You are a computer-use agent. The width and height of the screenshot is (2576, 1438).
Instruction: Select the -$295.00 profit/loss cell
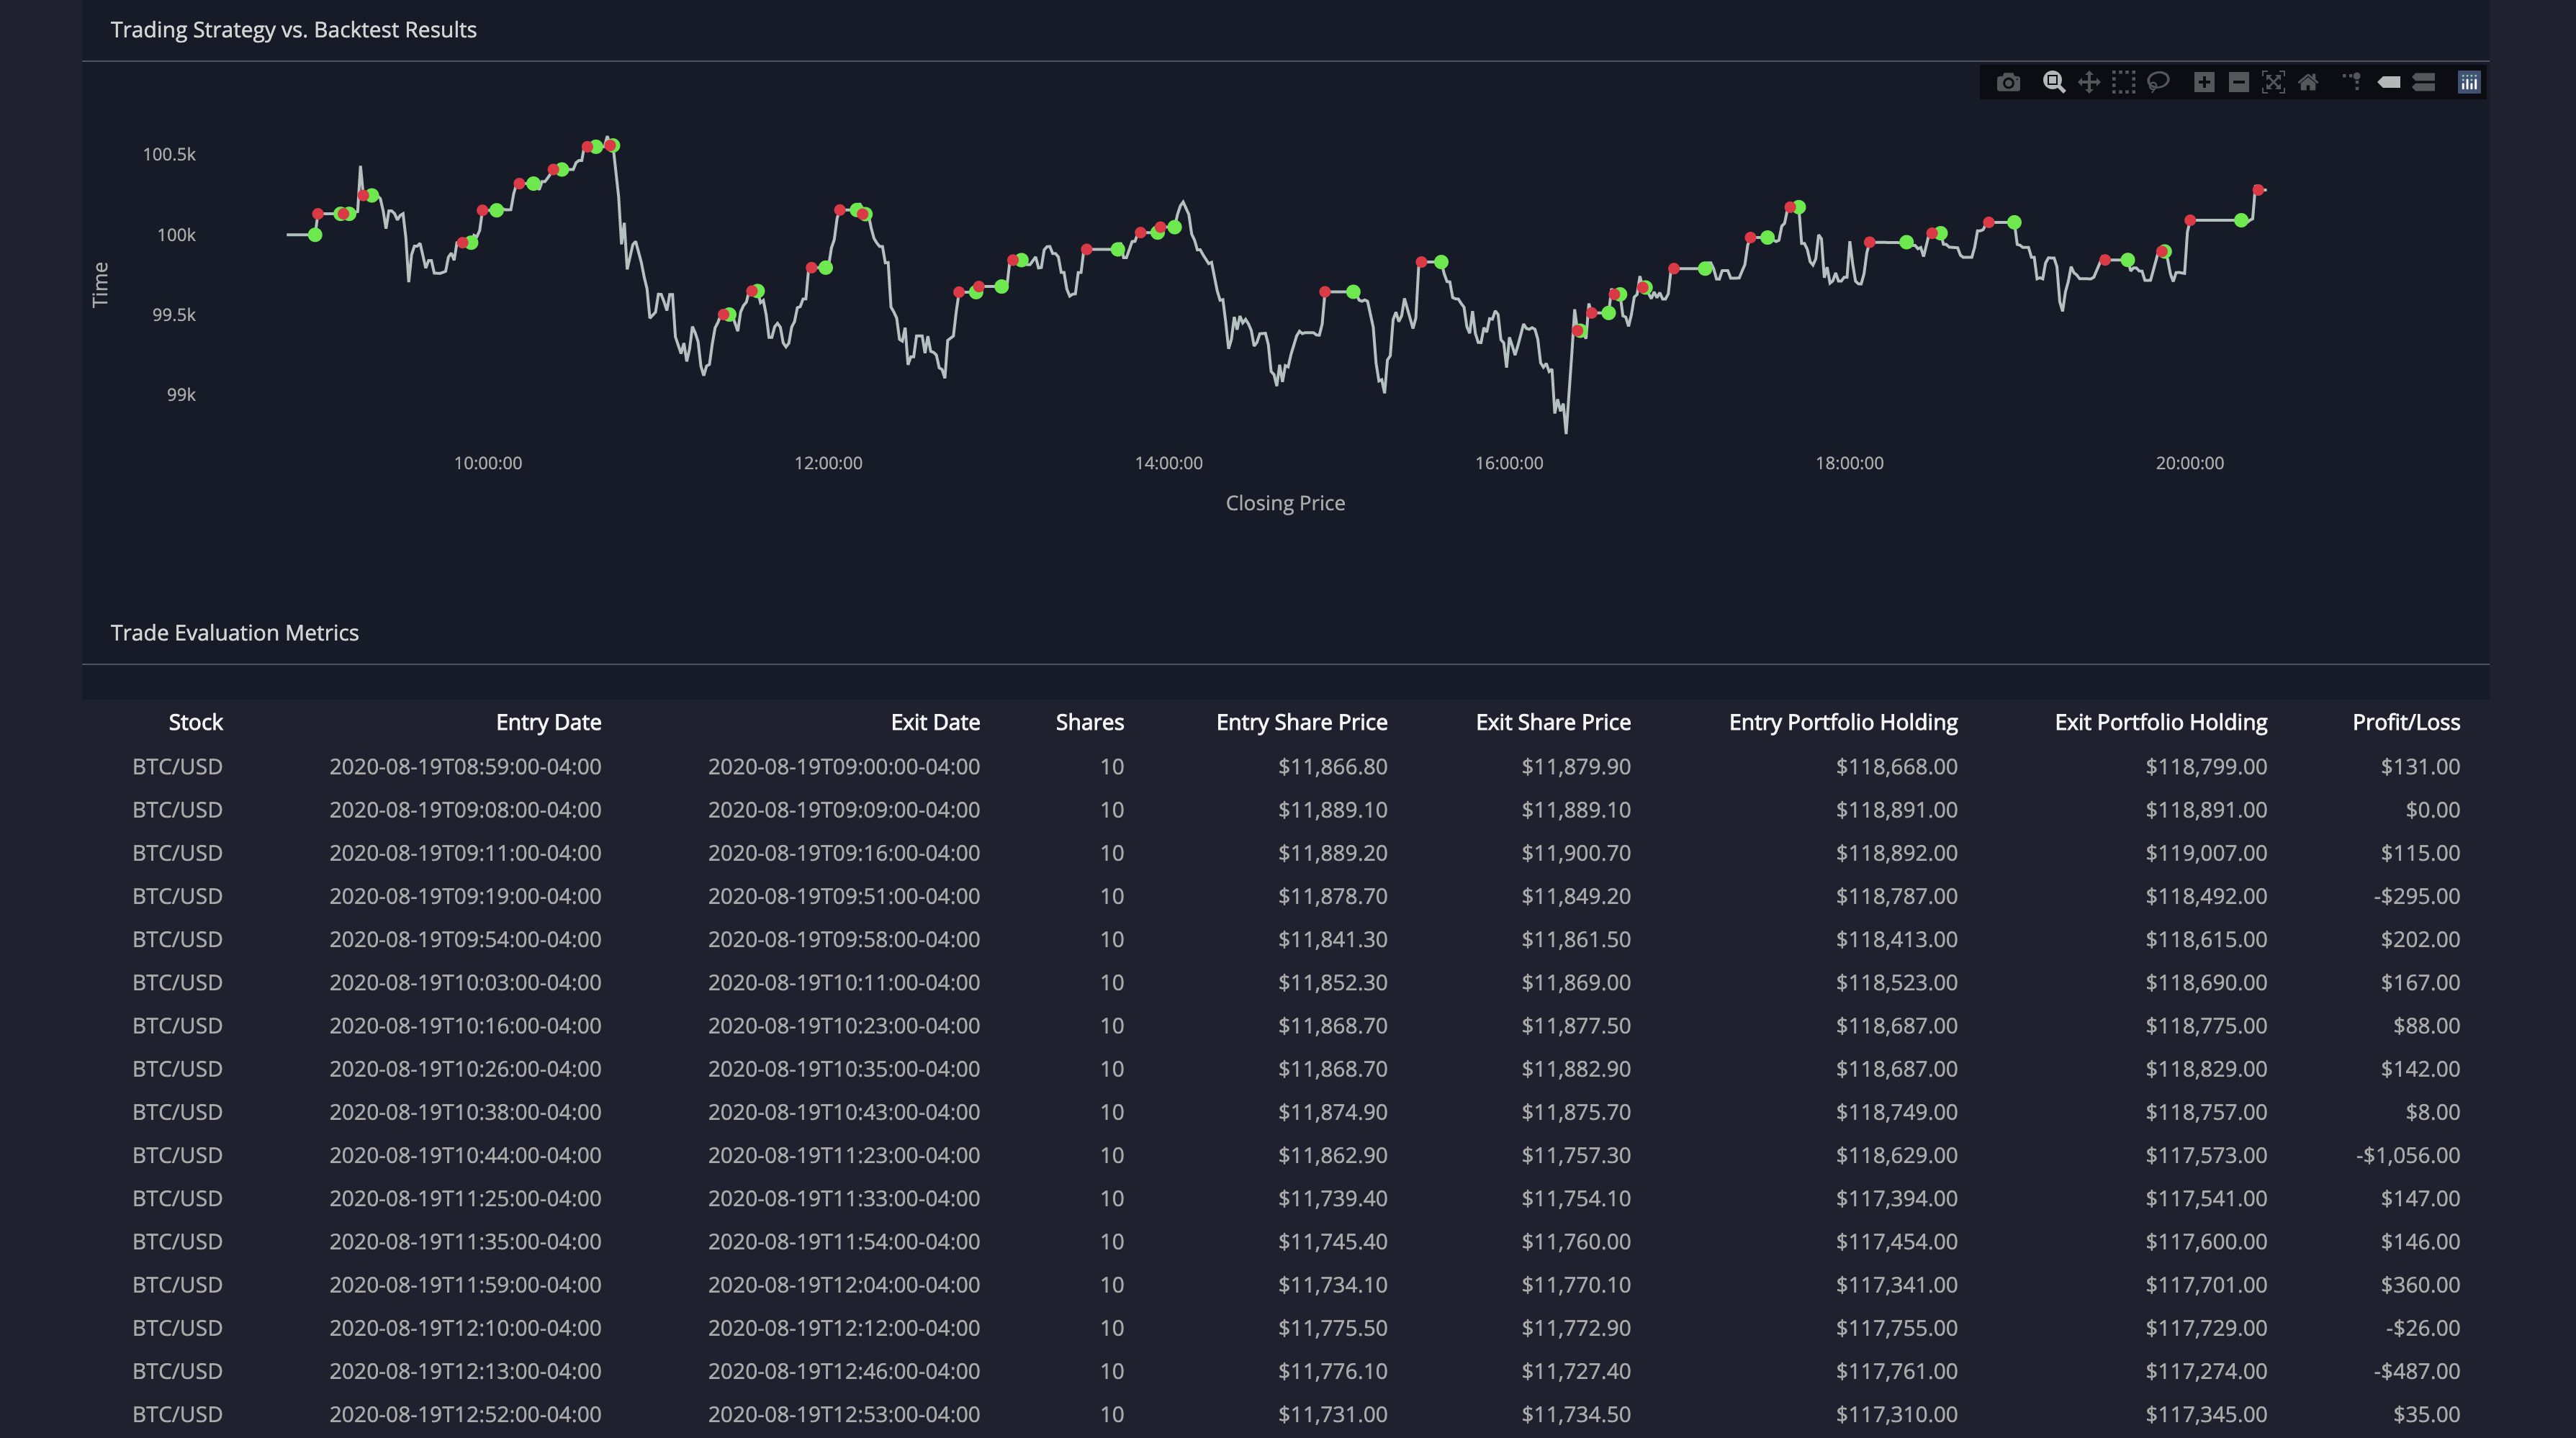click(2416, 896)
